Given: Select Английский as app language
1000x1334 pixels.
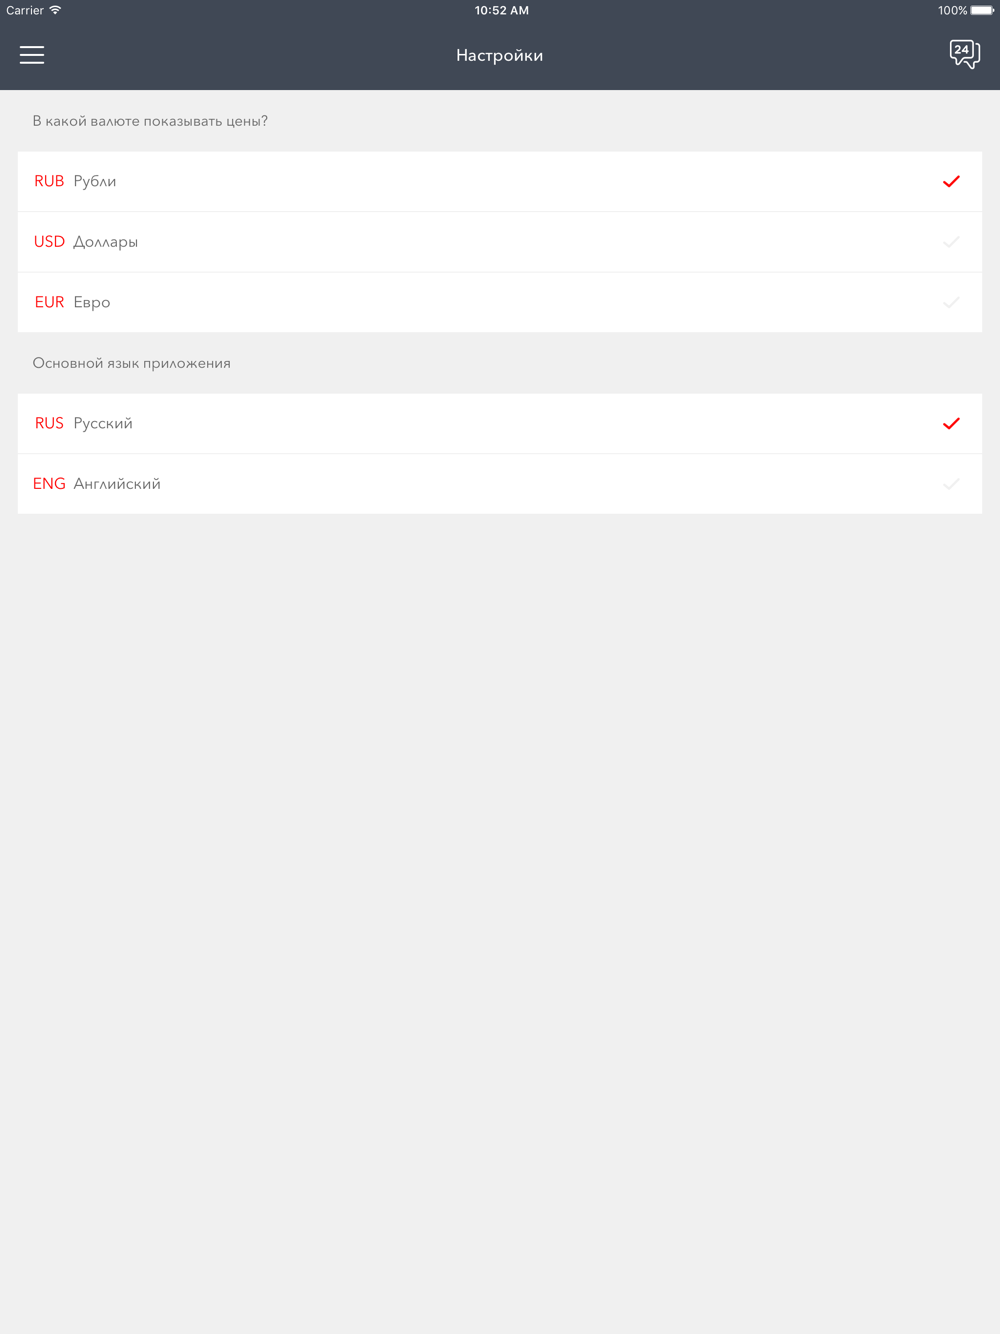Looking at the screenshot, I should coord(500,484).
